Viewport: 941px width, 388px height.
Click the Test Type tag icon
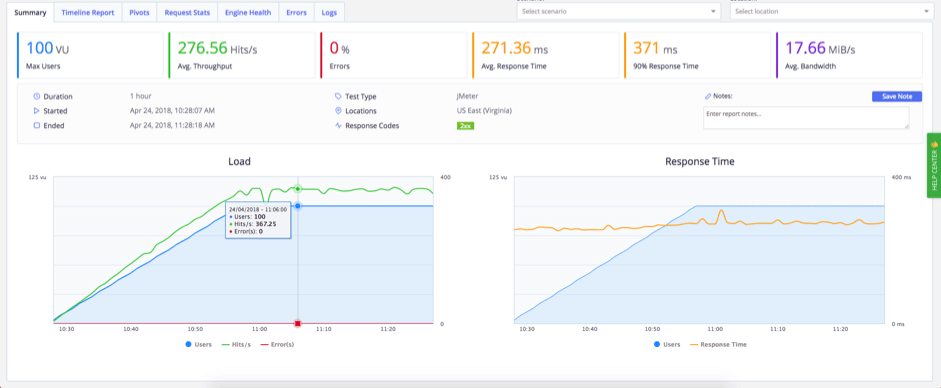(338, 96)
